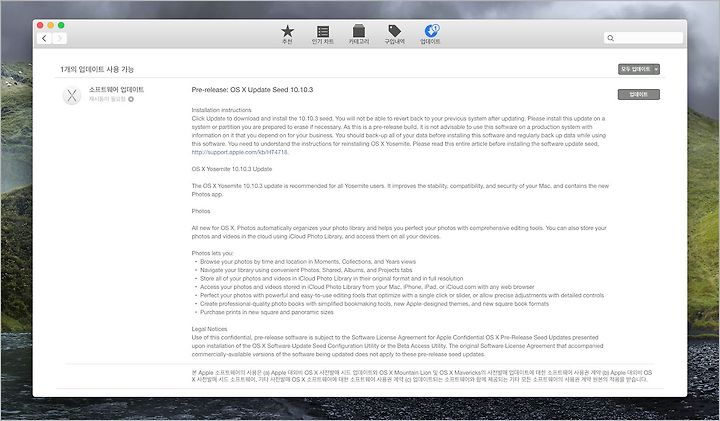Click the Update (업데이트) button for OS X

[639, 95]
